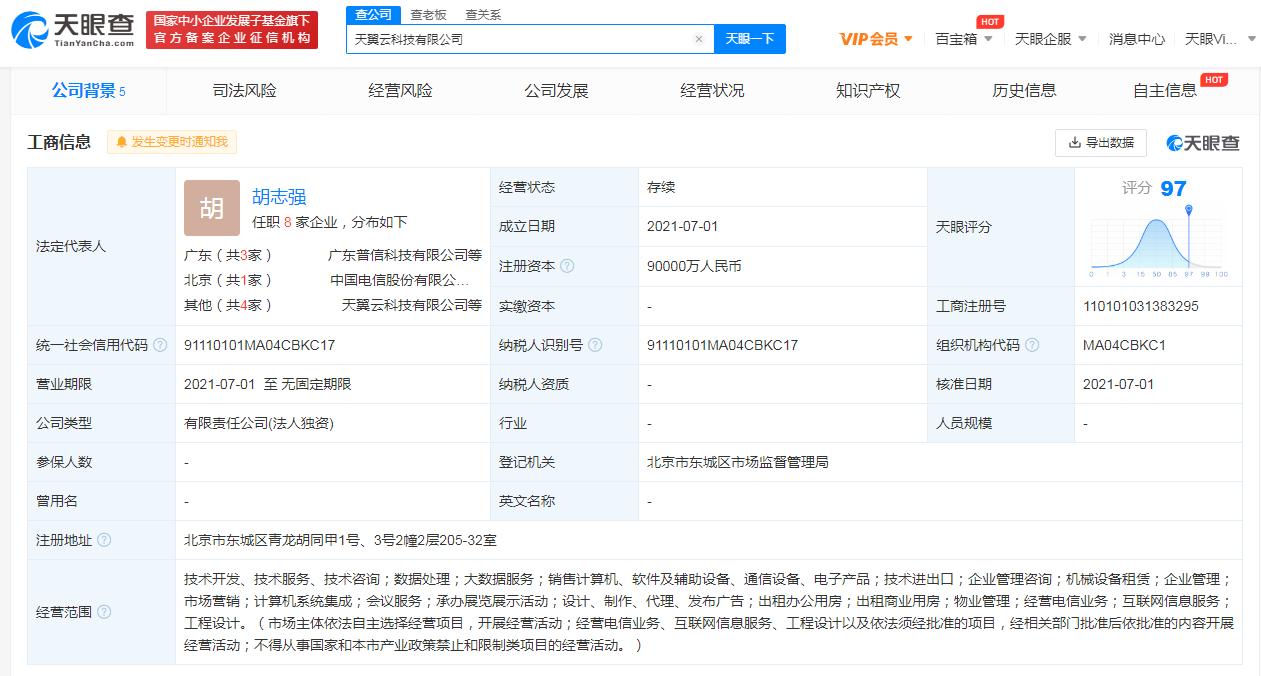Switch to 知识产权 tab
This screenshot has width=1261, height=676.
868,91
